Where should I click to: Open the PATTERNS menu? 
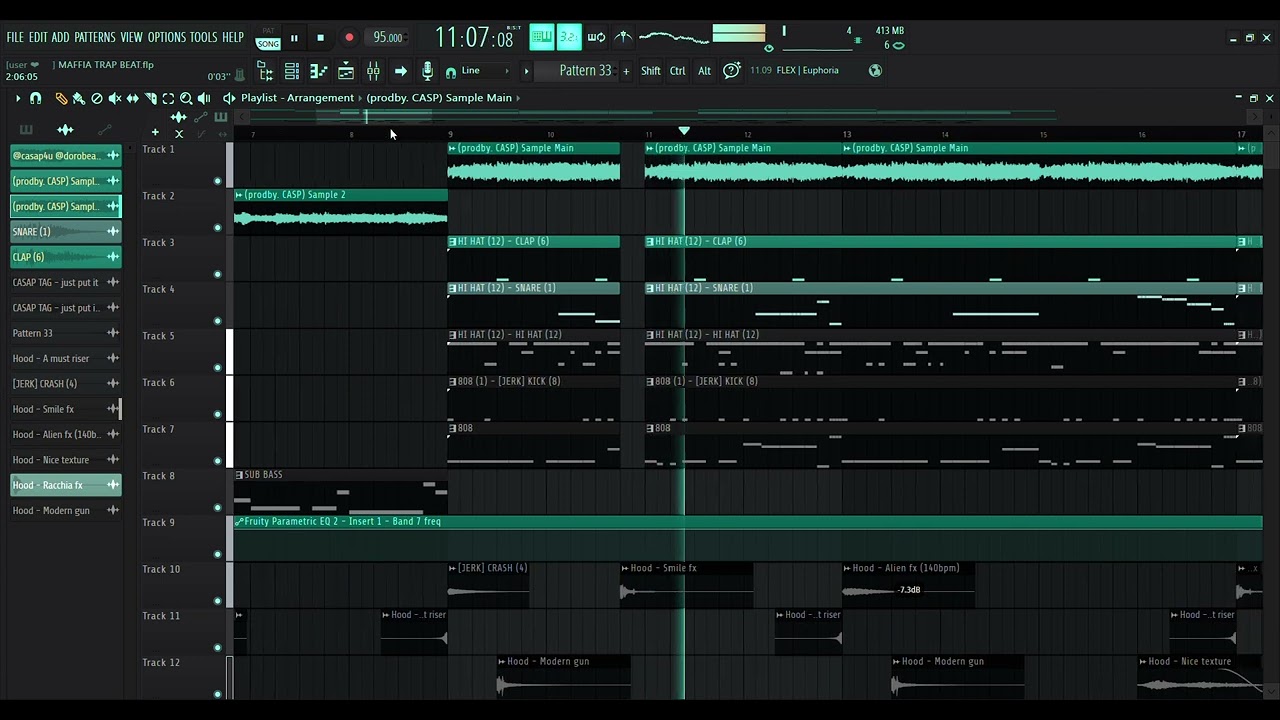click(x=95, y=37)
